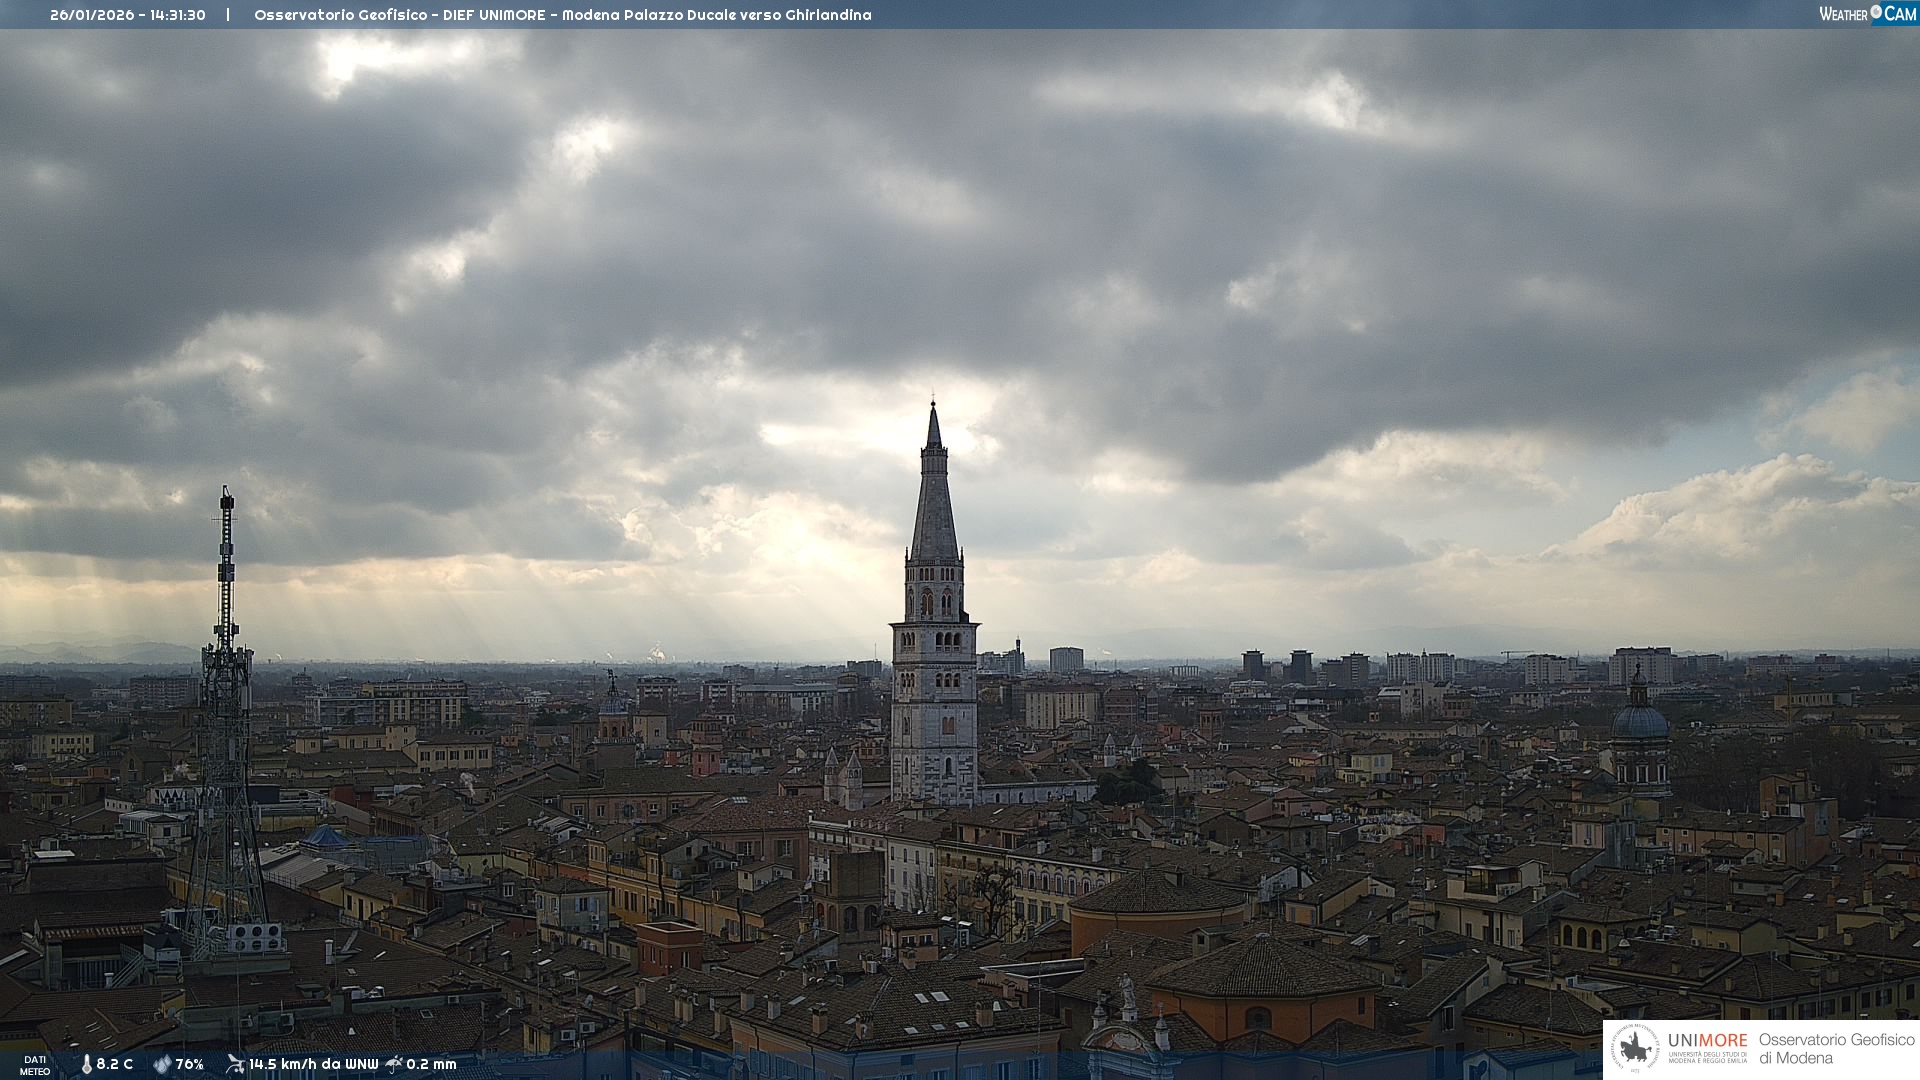Click the wind vane anemometer icon

point(235,1064)
